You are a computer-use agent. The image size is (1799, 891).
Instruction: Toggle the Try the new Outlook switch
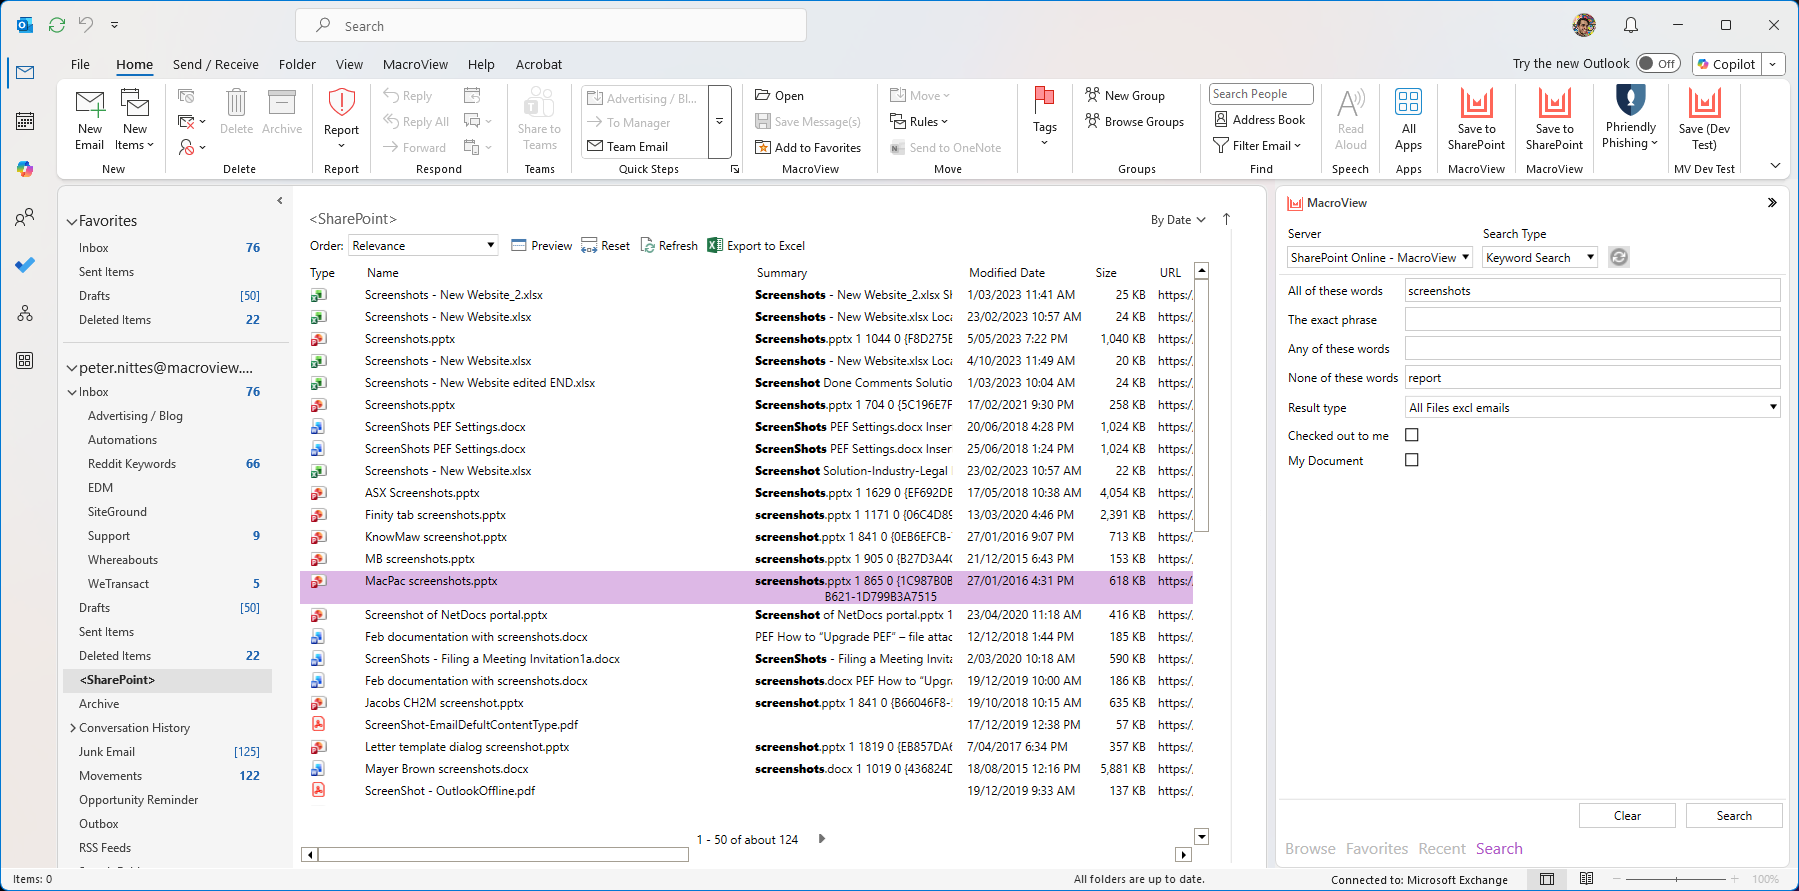tap(1658, 64)
